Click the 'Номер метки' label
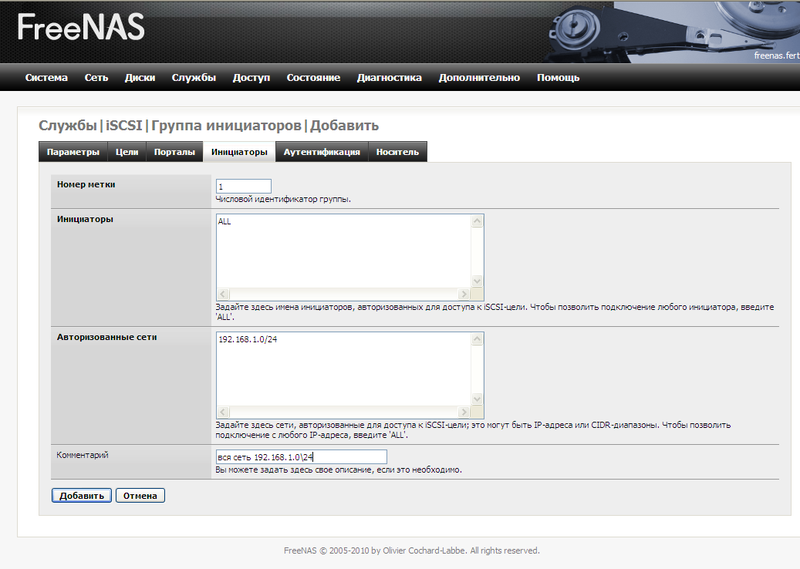The width and height of the screenshot is (800, 569). click(86, 184)
